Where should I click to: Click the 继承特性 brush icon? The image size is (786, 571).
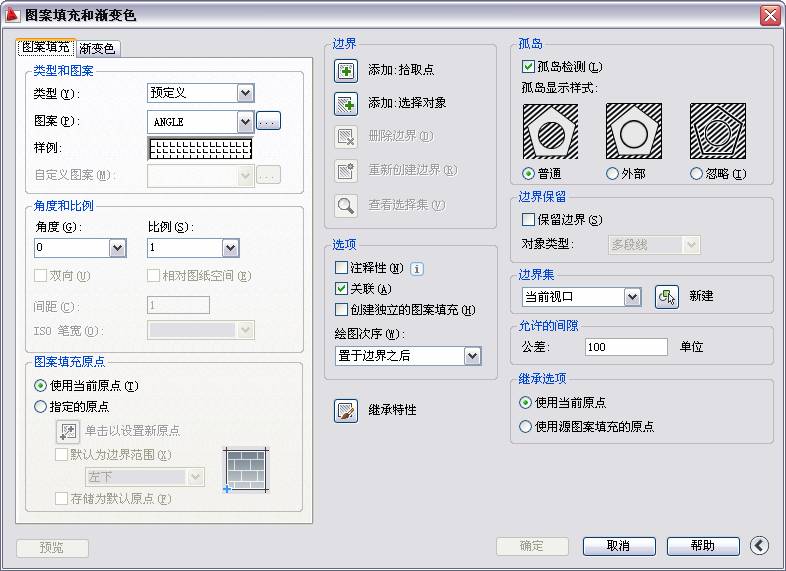(346, 410)
